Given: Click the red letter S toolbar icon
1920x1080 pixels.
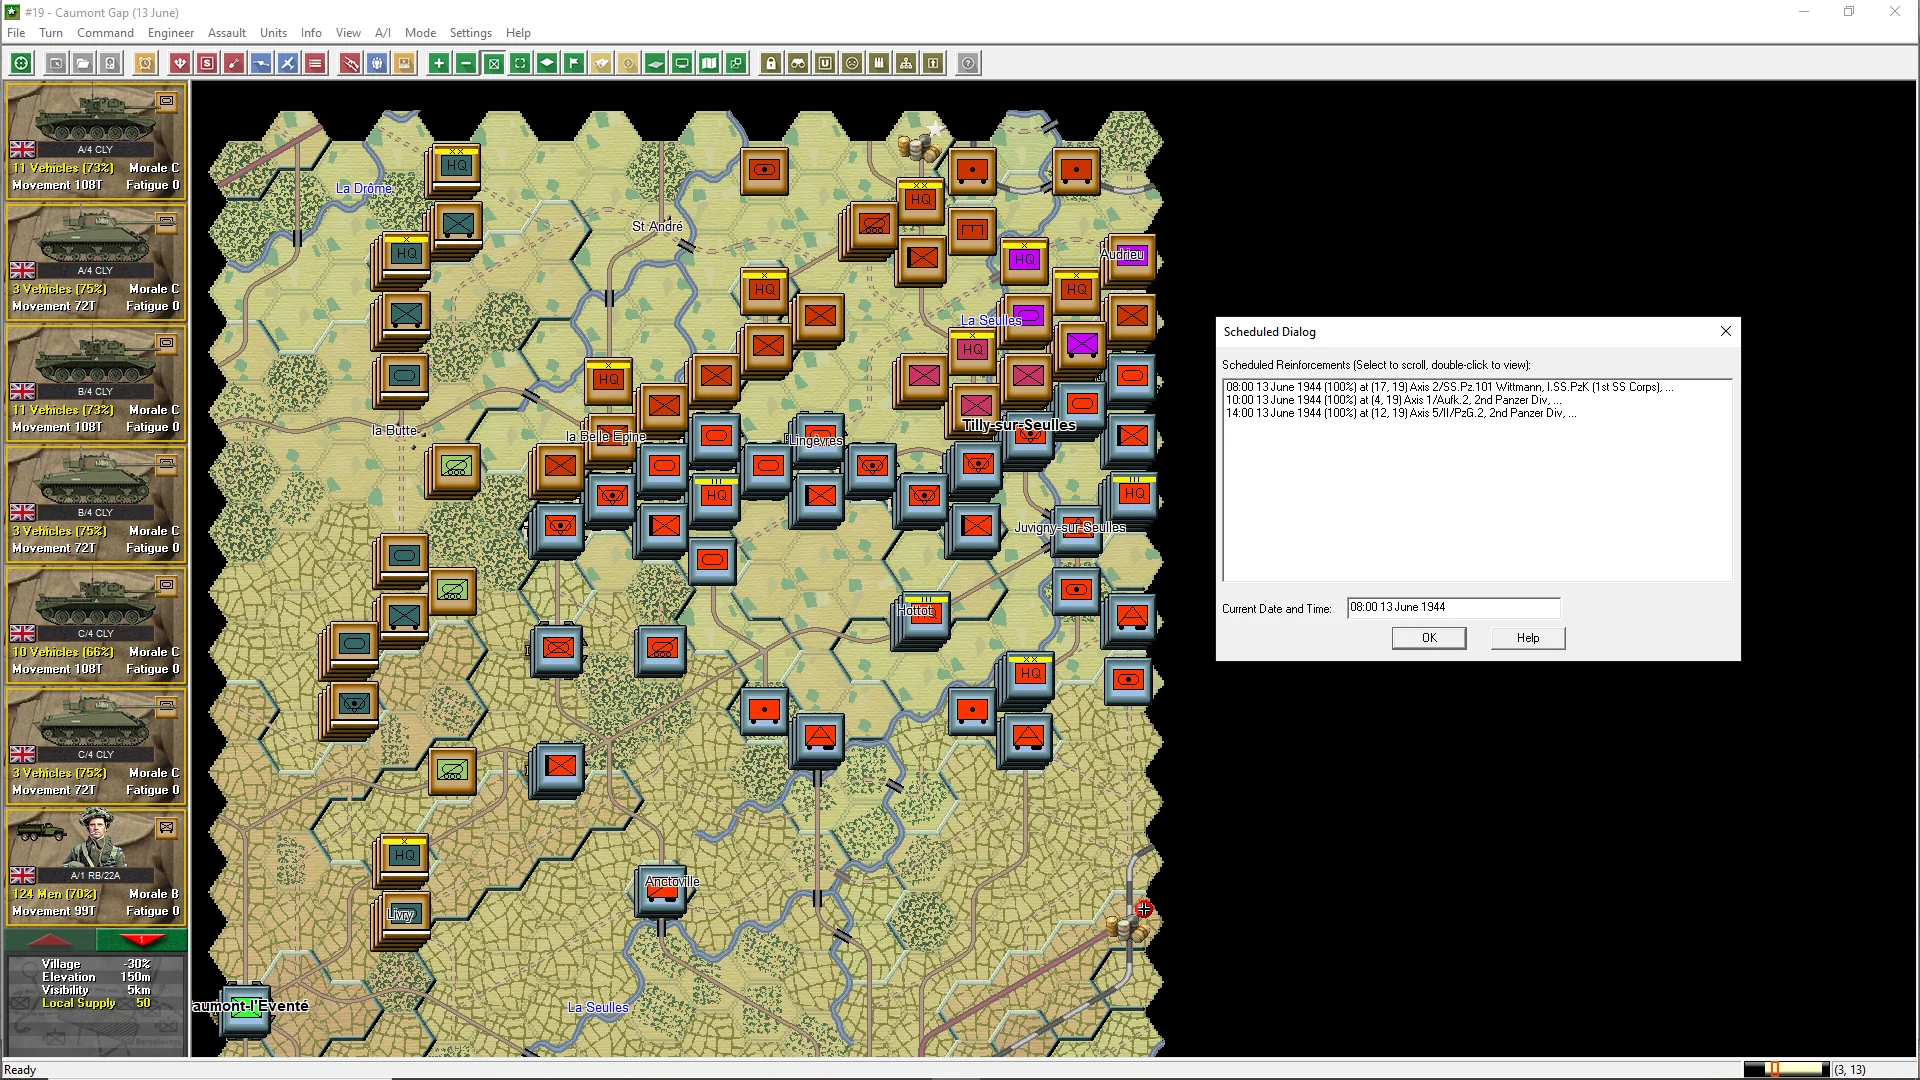Looking at the screenshot, I should click(207, 63).
